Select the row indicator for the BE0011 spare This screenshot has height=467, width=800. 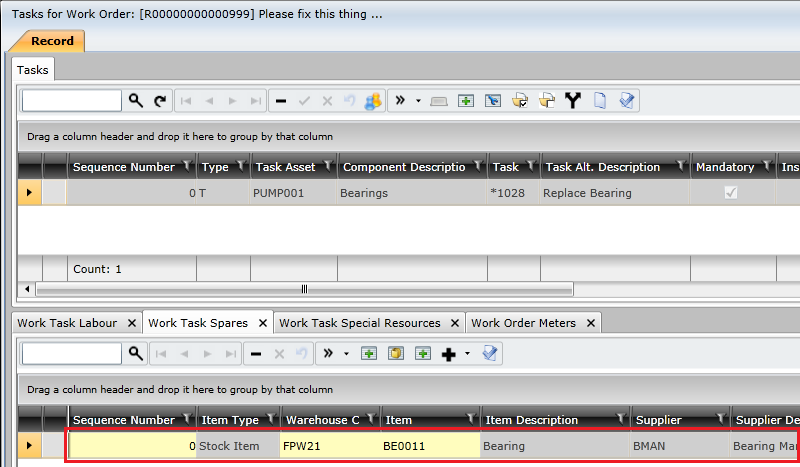[x=29, y=445]
